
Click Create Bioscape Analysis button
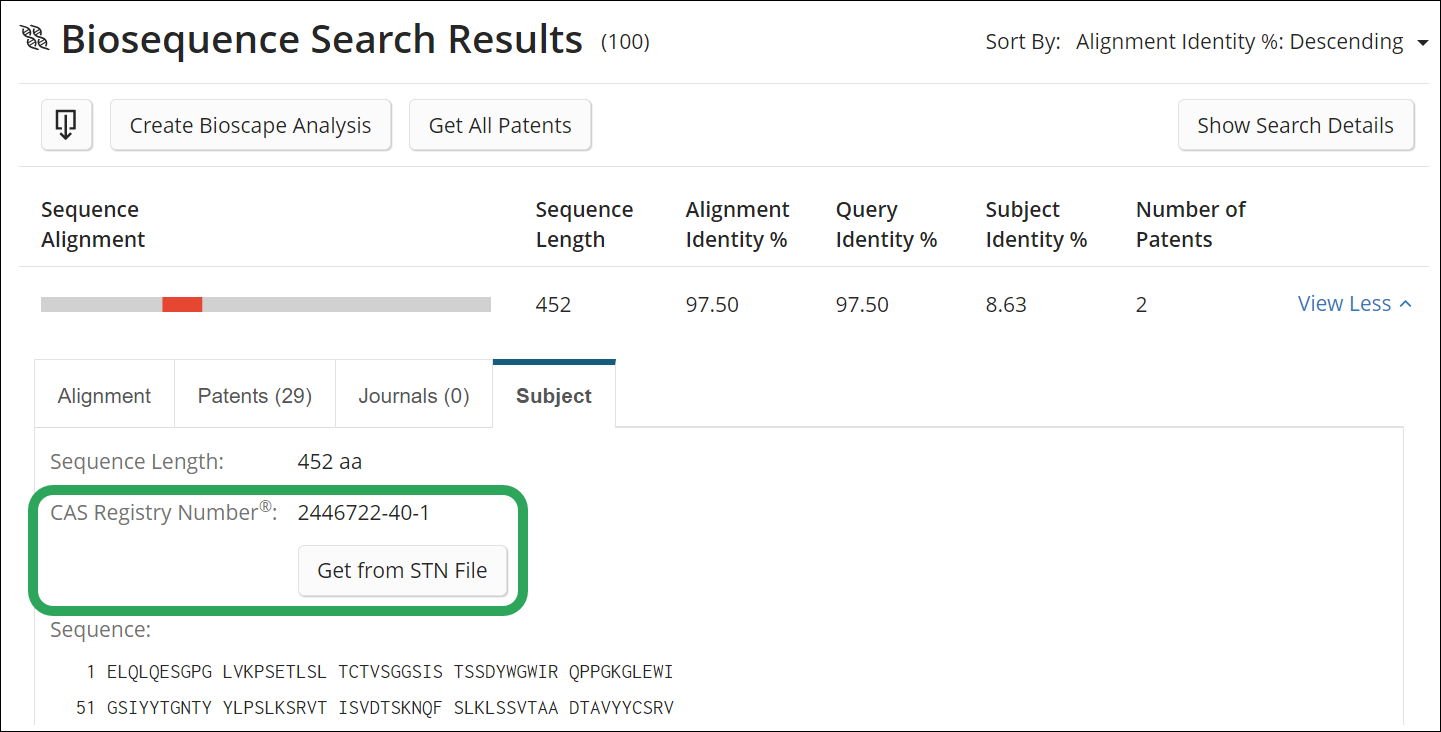tap(250, 125)
